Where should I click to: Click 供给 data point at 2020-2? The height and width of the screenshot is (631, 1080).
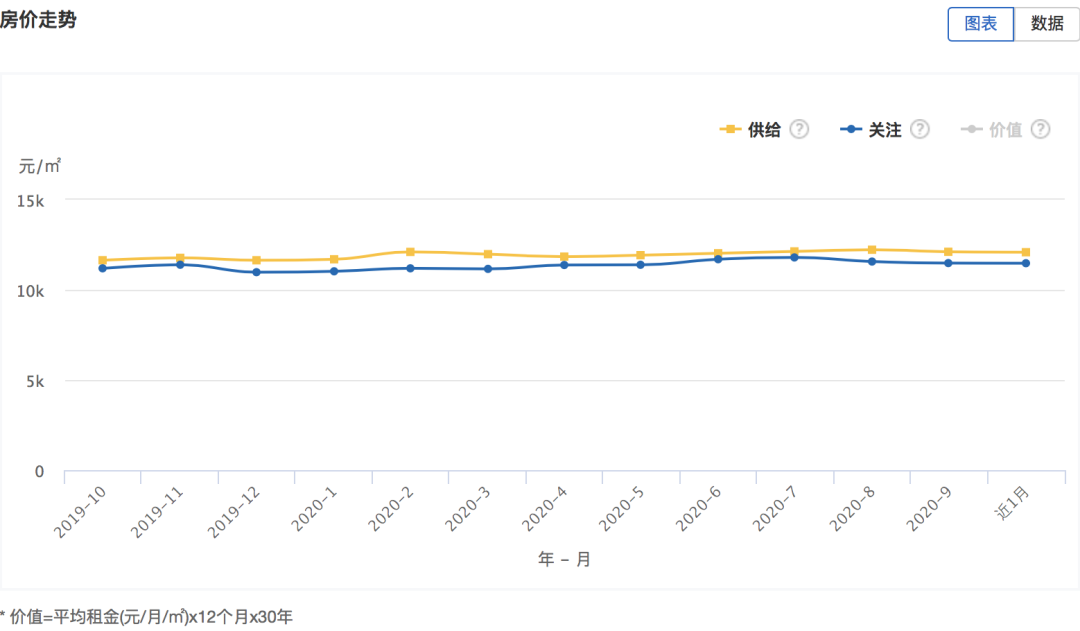[x=410, y=252]
